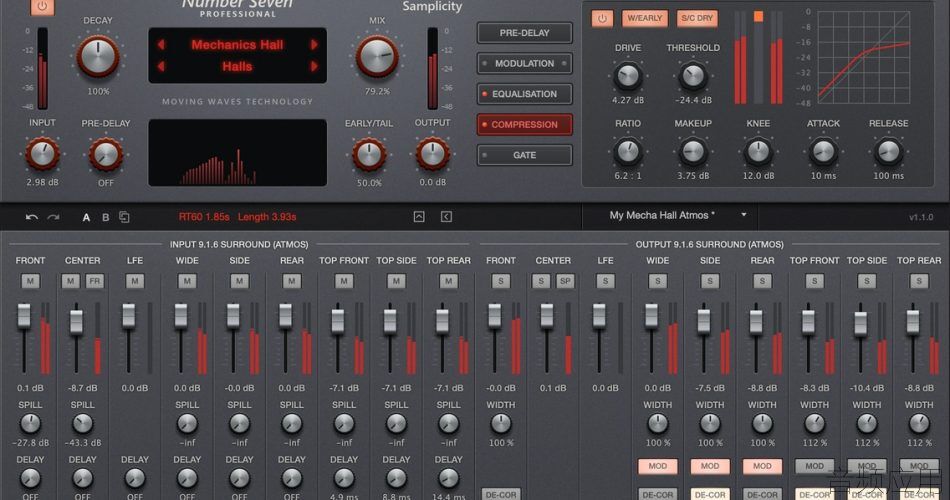Click the CENTER input SPILL knob
Image resolution: width=950 pixels, height=500 pixels.
82,424
